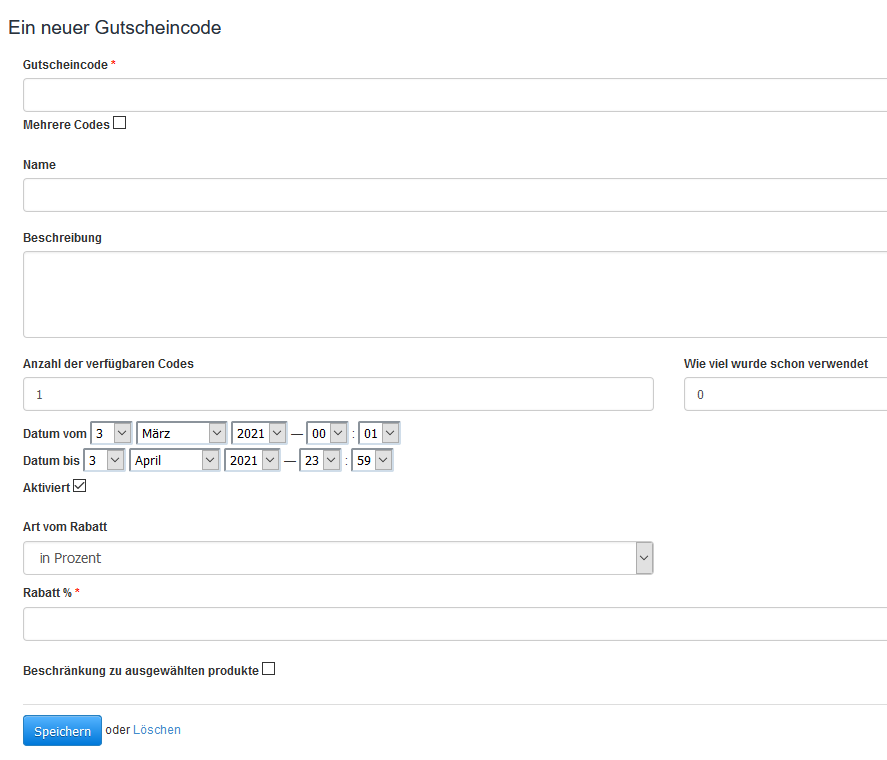This screenshot has height=760, width=887.
Task: Open the minute dropdown showing 59
Action: point(371,459)
